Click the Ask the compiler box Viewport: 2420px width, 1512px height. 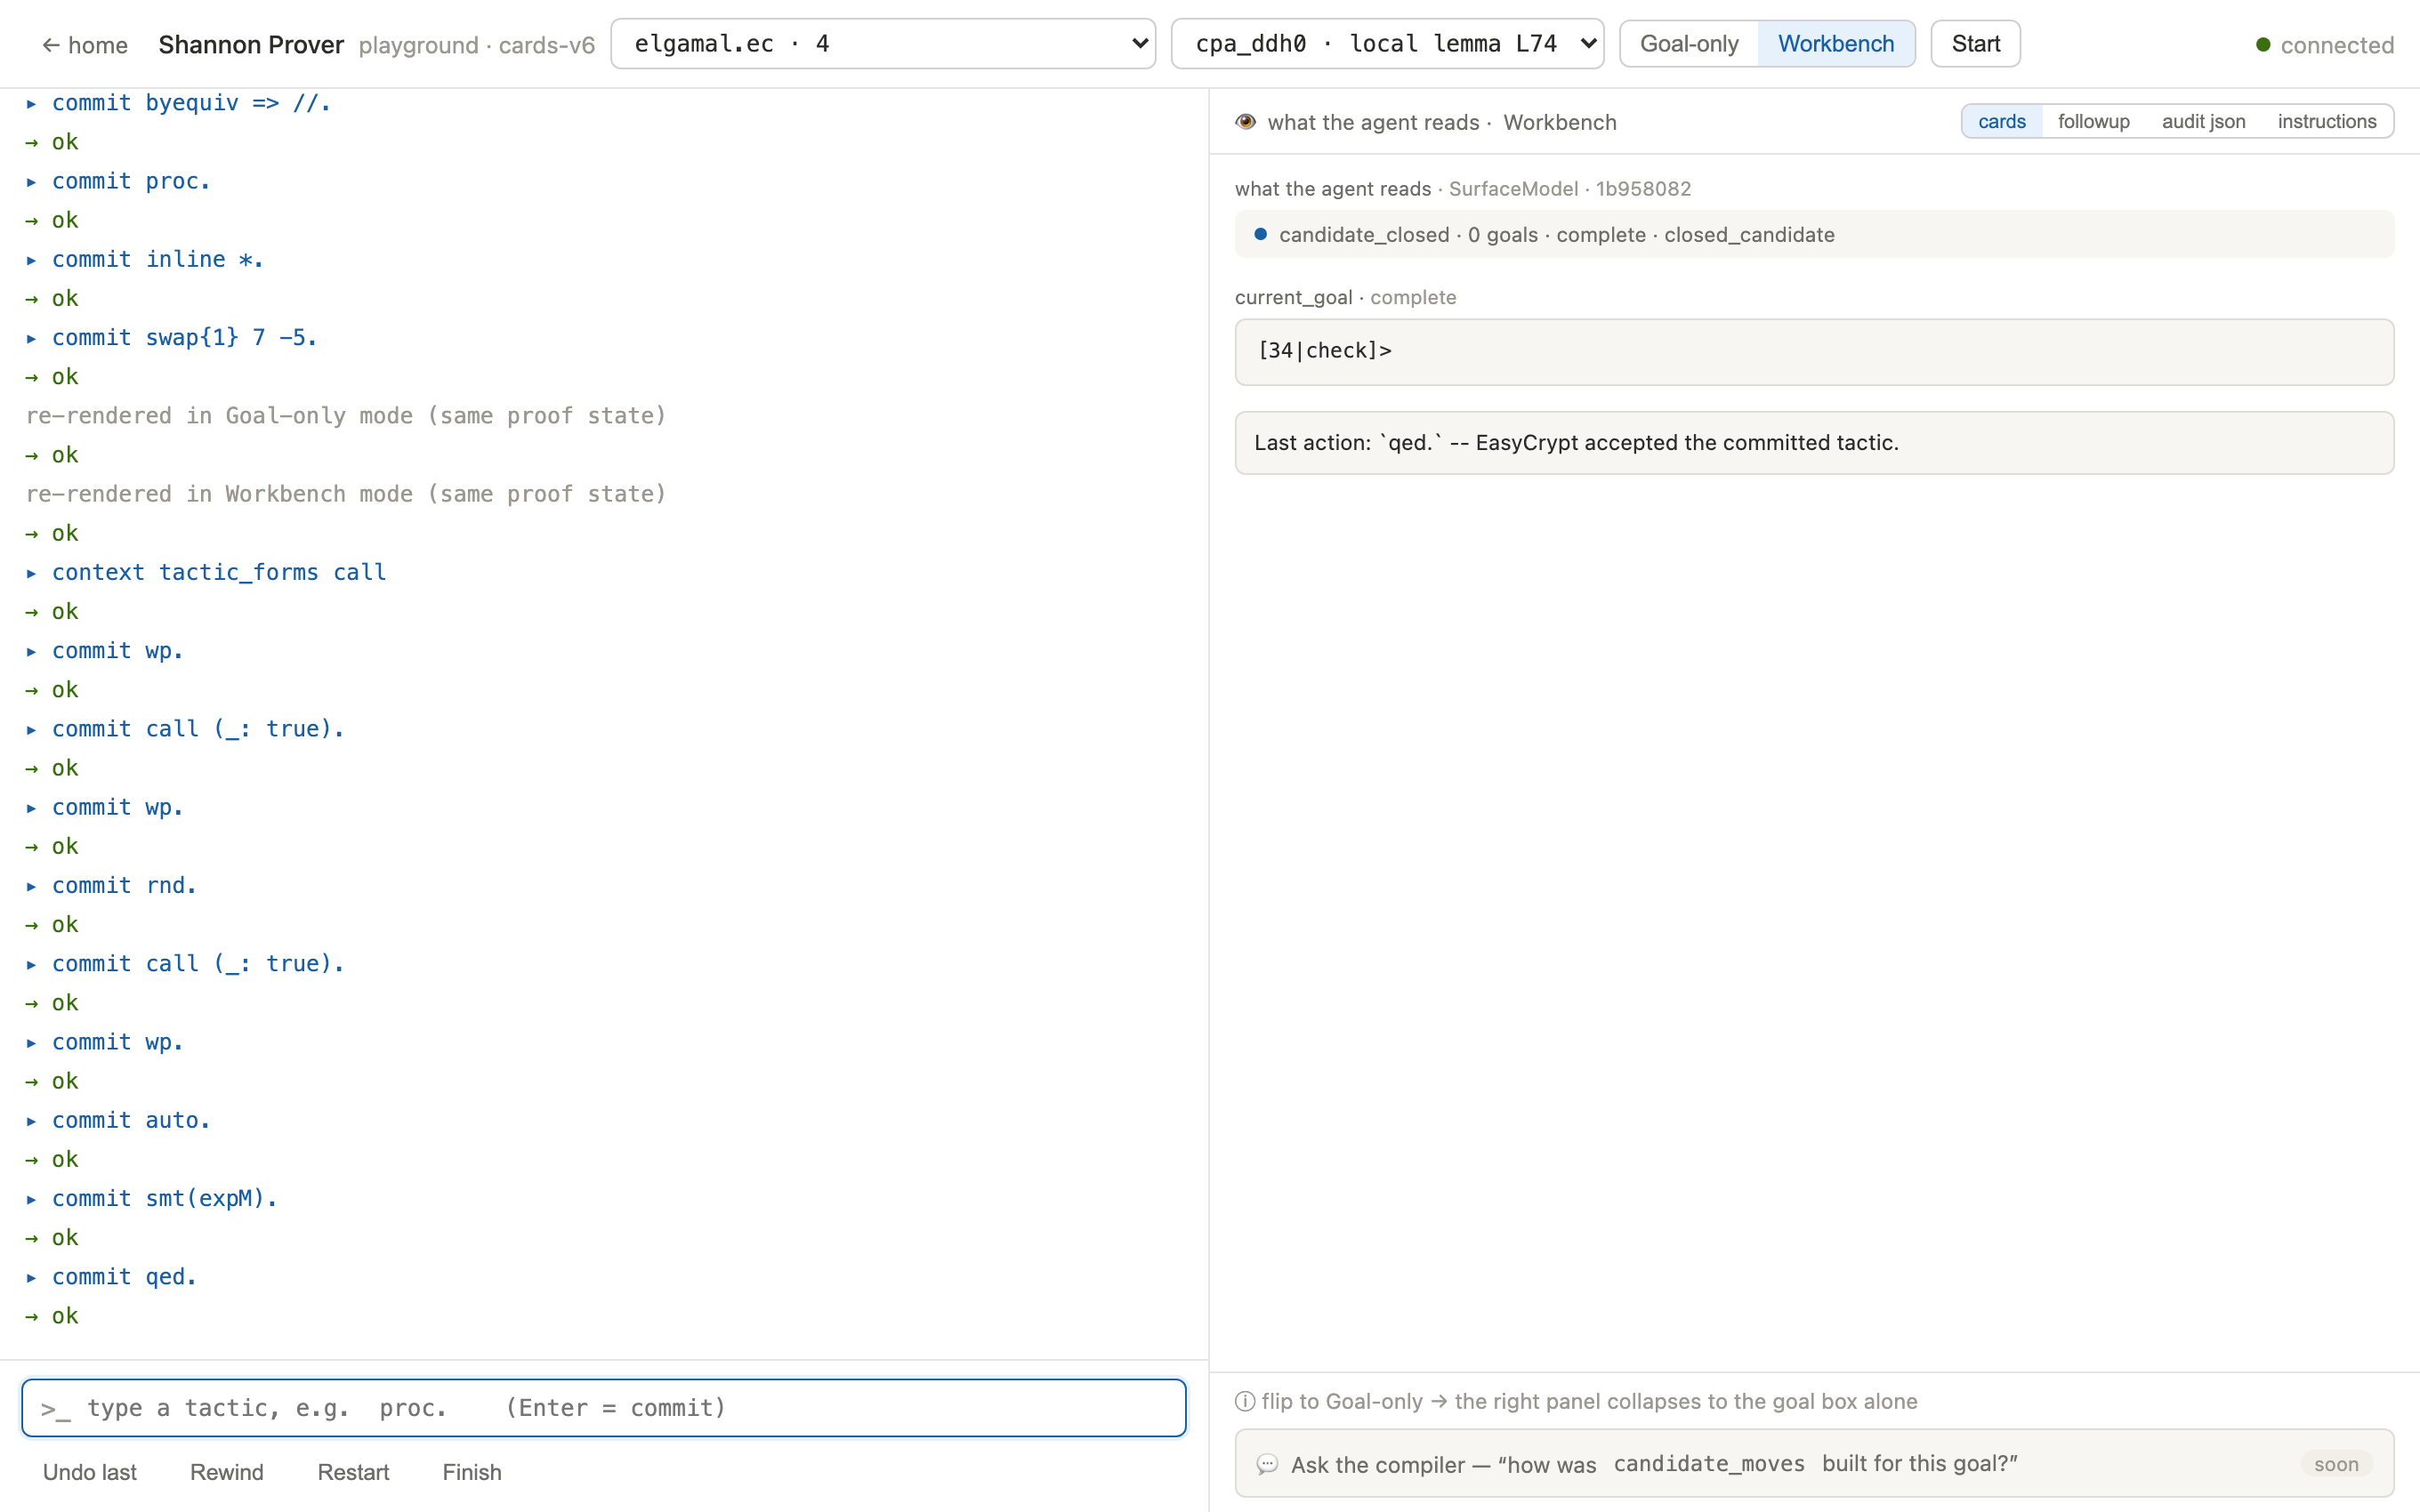click(x=1814, y=1463)
